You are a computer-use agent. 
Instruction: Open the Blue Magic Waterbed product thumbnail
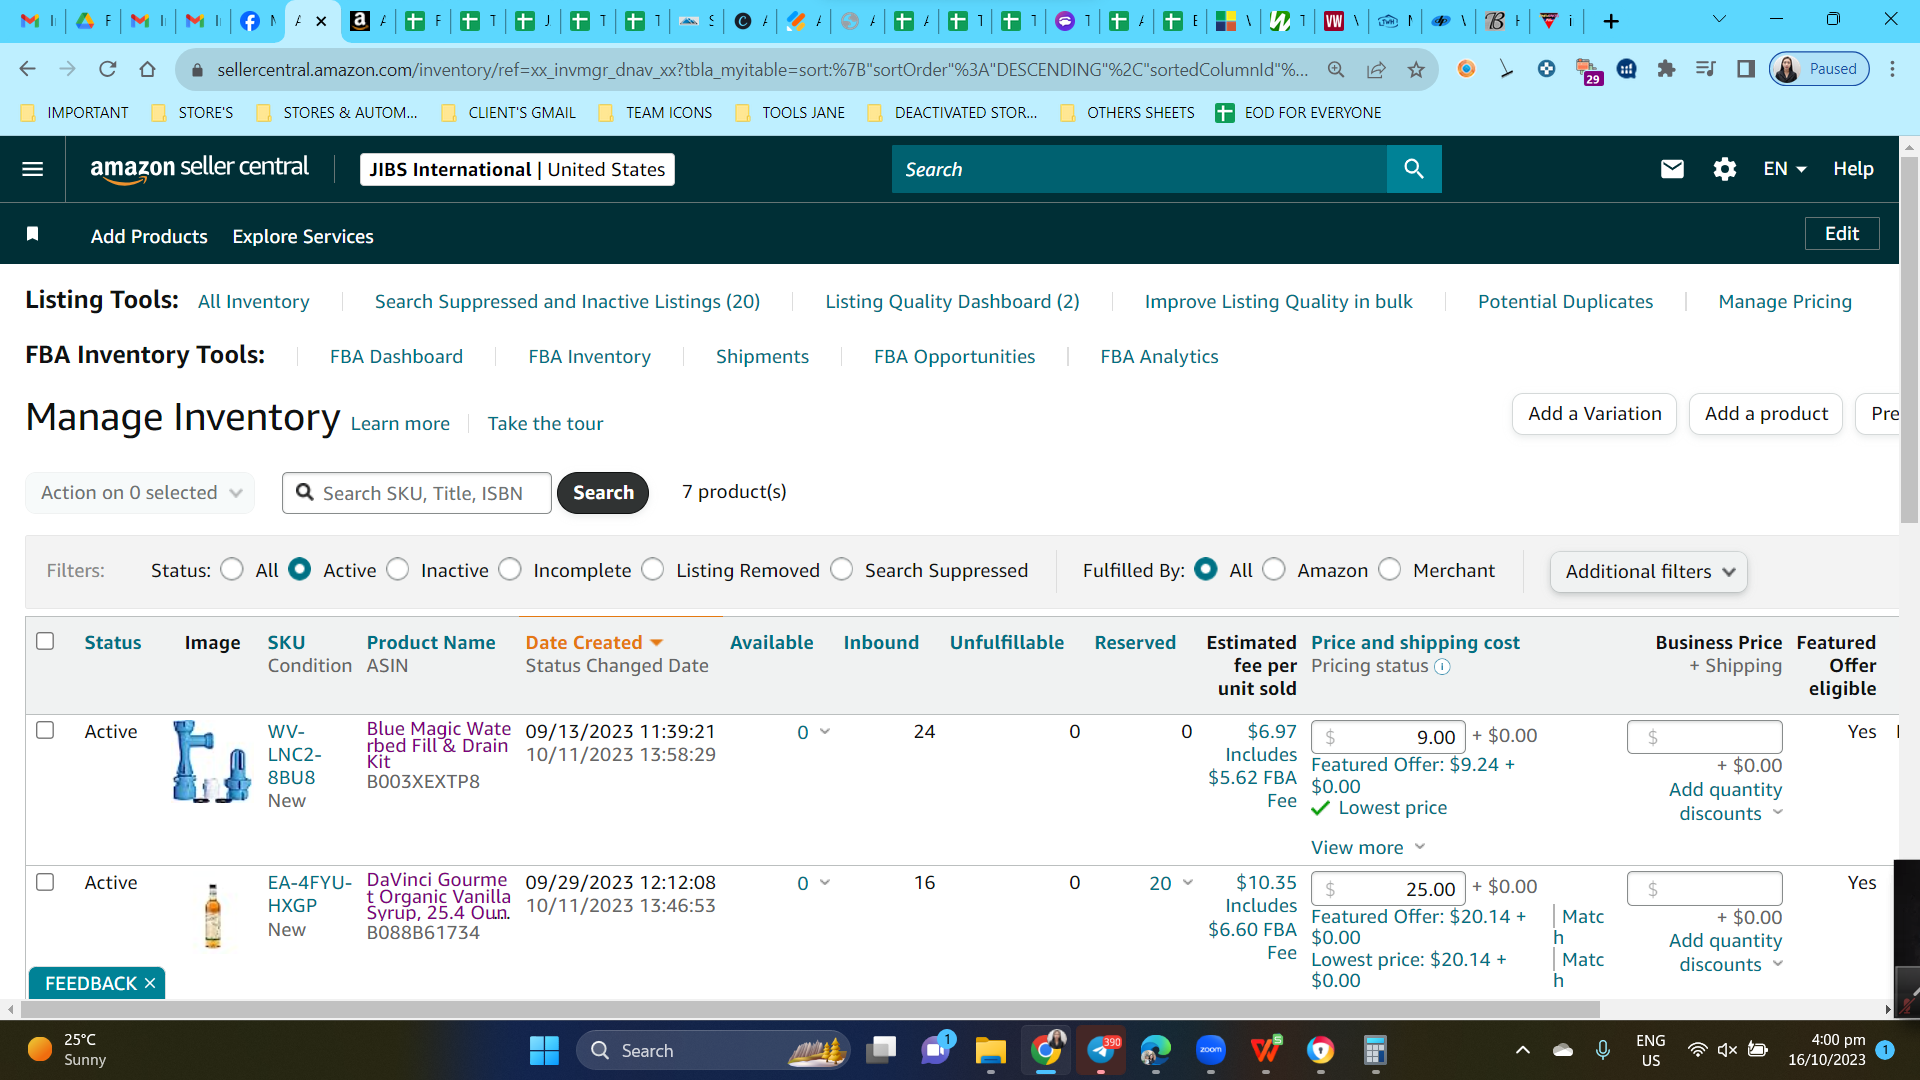[211, 762]
